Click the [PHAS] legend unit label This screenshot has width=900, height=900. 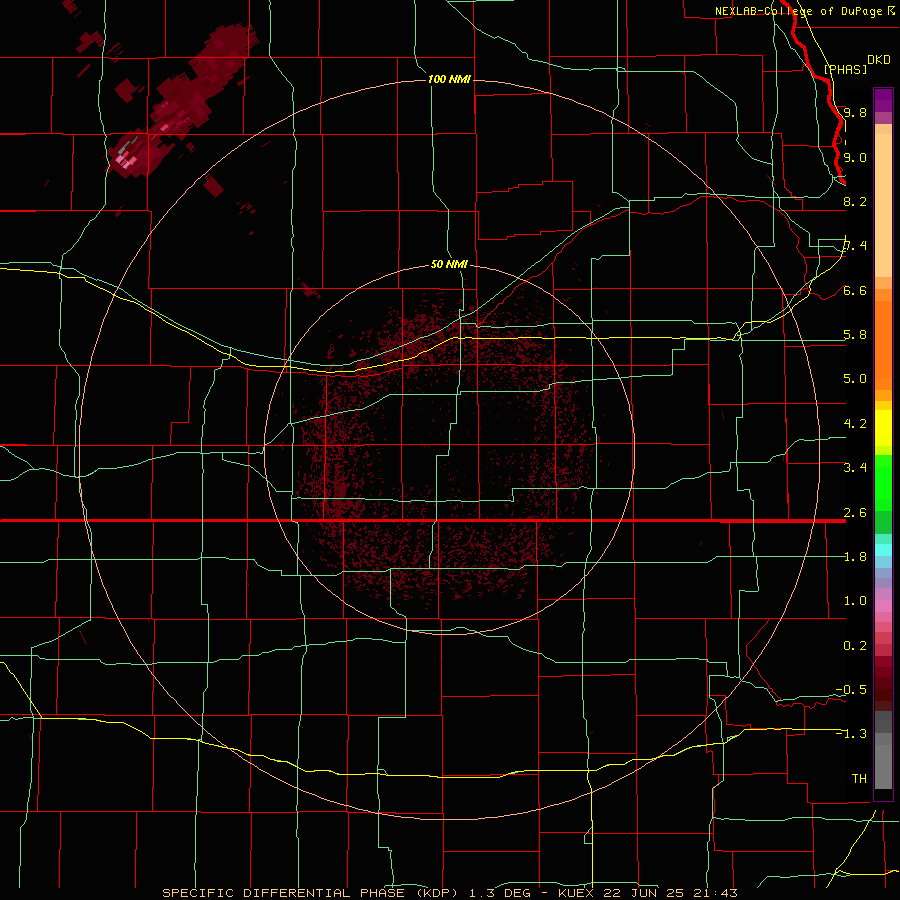[845, 69]
